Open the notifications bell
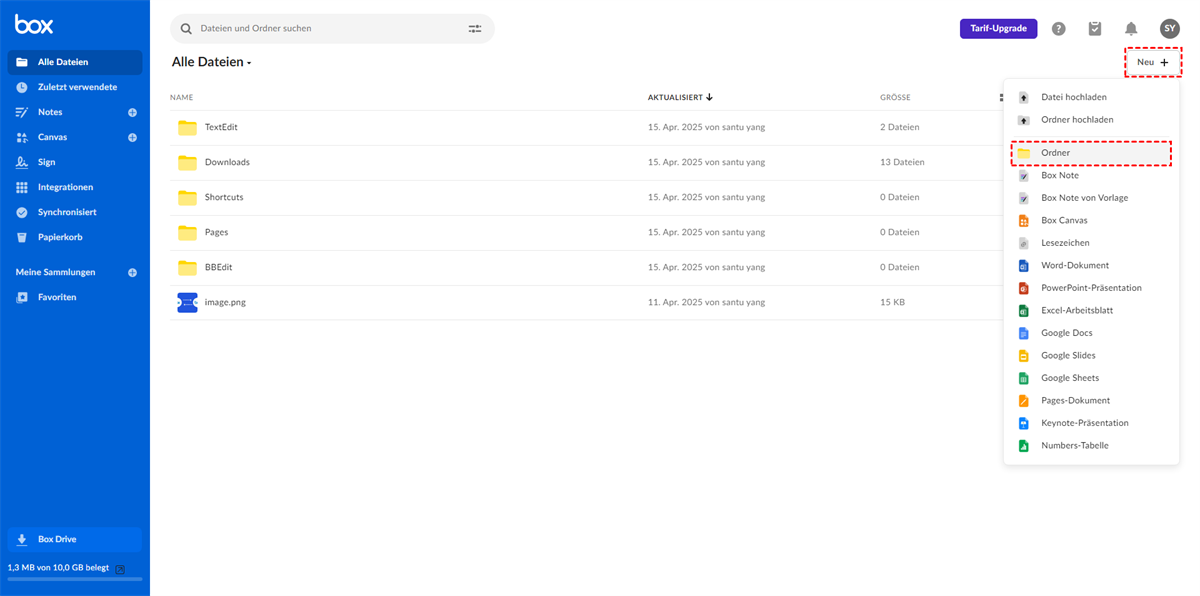Viewport: 1200px width, 596px height. point(1131,29)
